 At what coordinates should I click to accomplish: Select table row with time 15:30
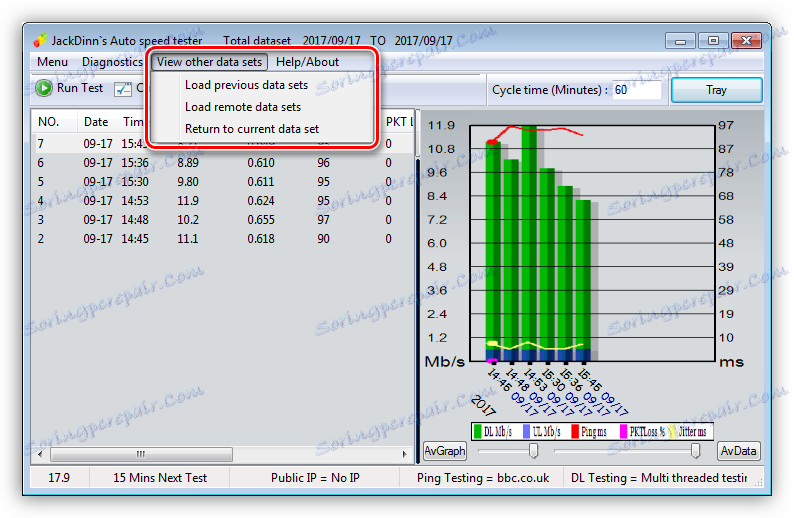point(223,182)
